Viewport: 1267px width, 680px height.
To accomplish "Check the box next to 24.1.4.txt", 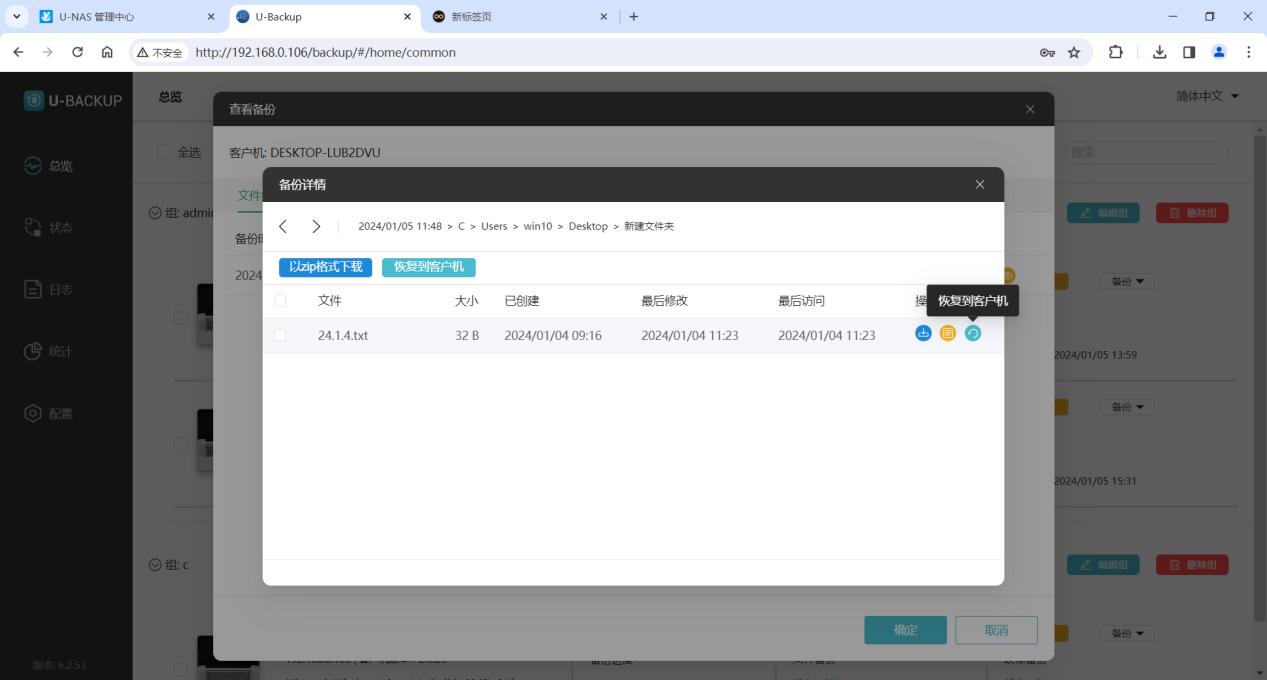I will coord(280,335).
